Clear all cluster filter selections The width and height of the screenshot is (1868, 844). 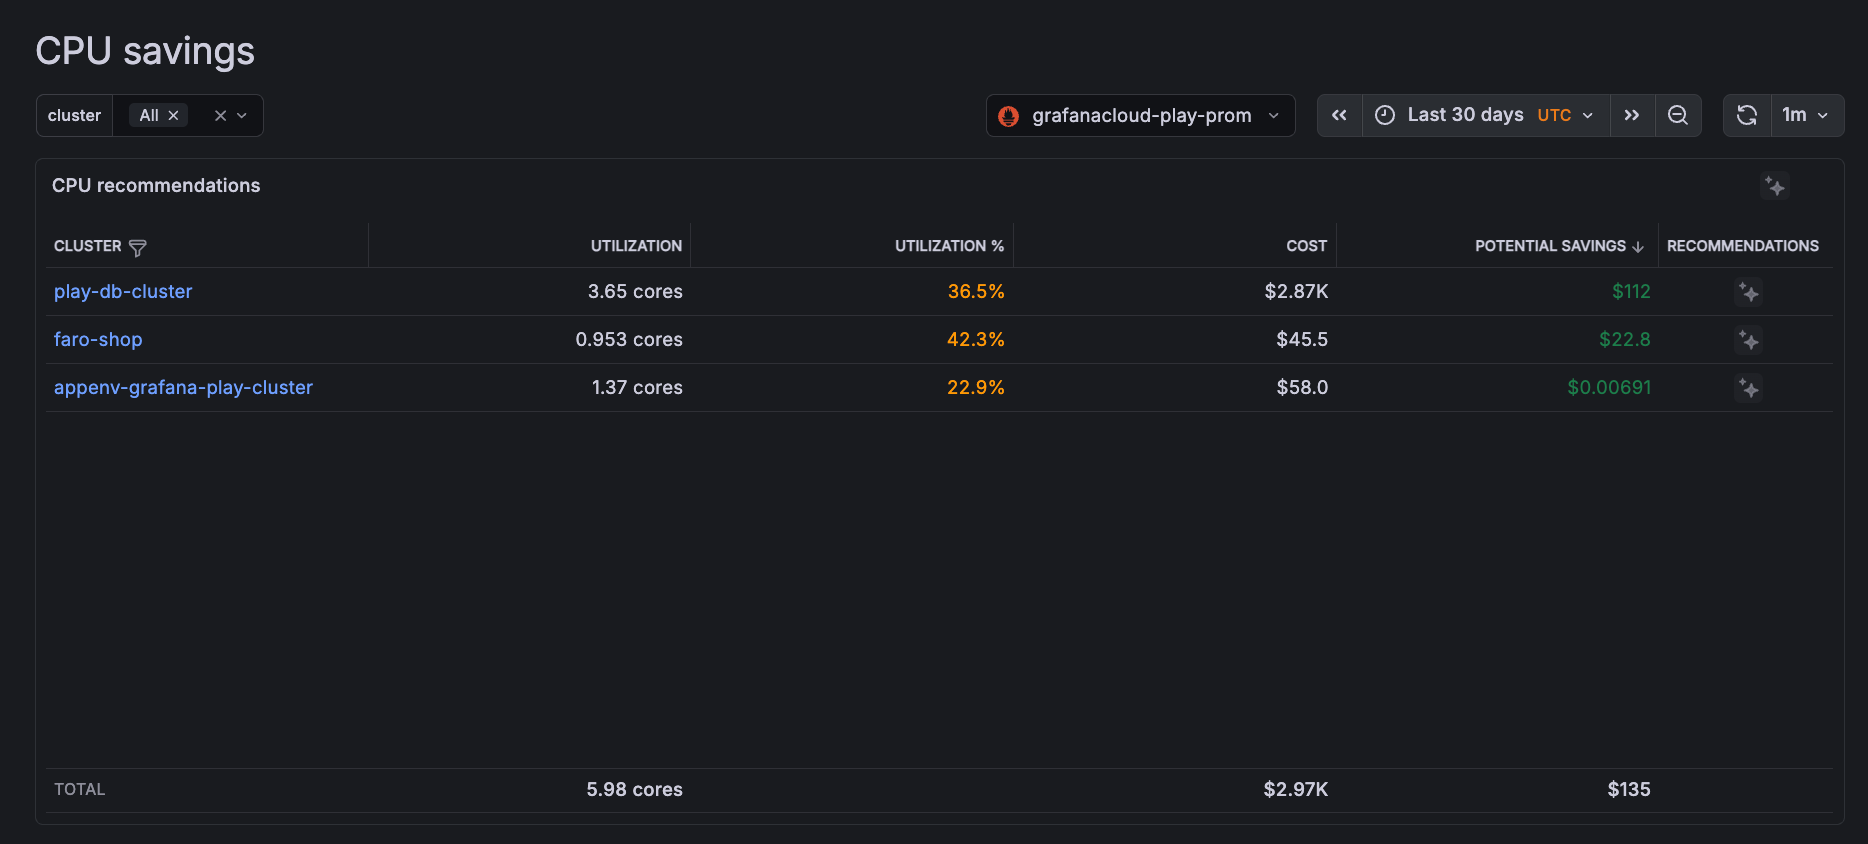220,116
